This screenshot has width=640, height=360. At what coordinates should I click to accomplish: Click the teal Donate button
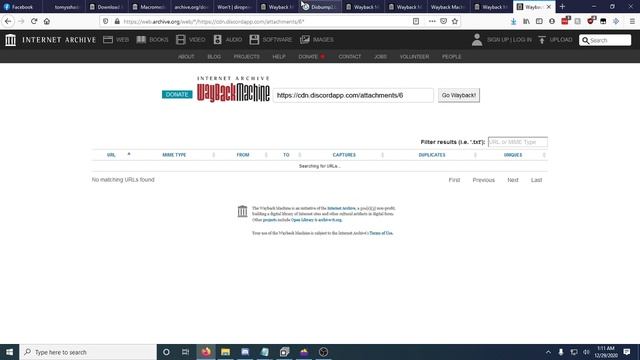click(x=177, y=94)
